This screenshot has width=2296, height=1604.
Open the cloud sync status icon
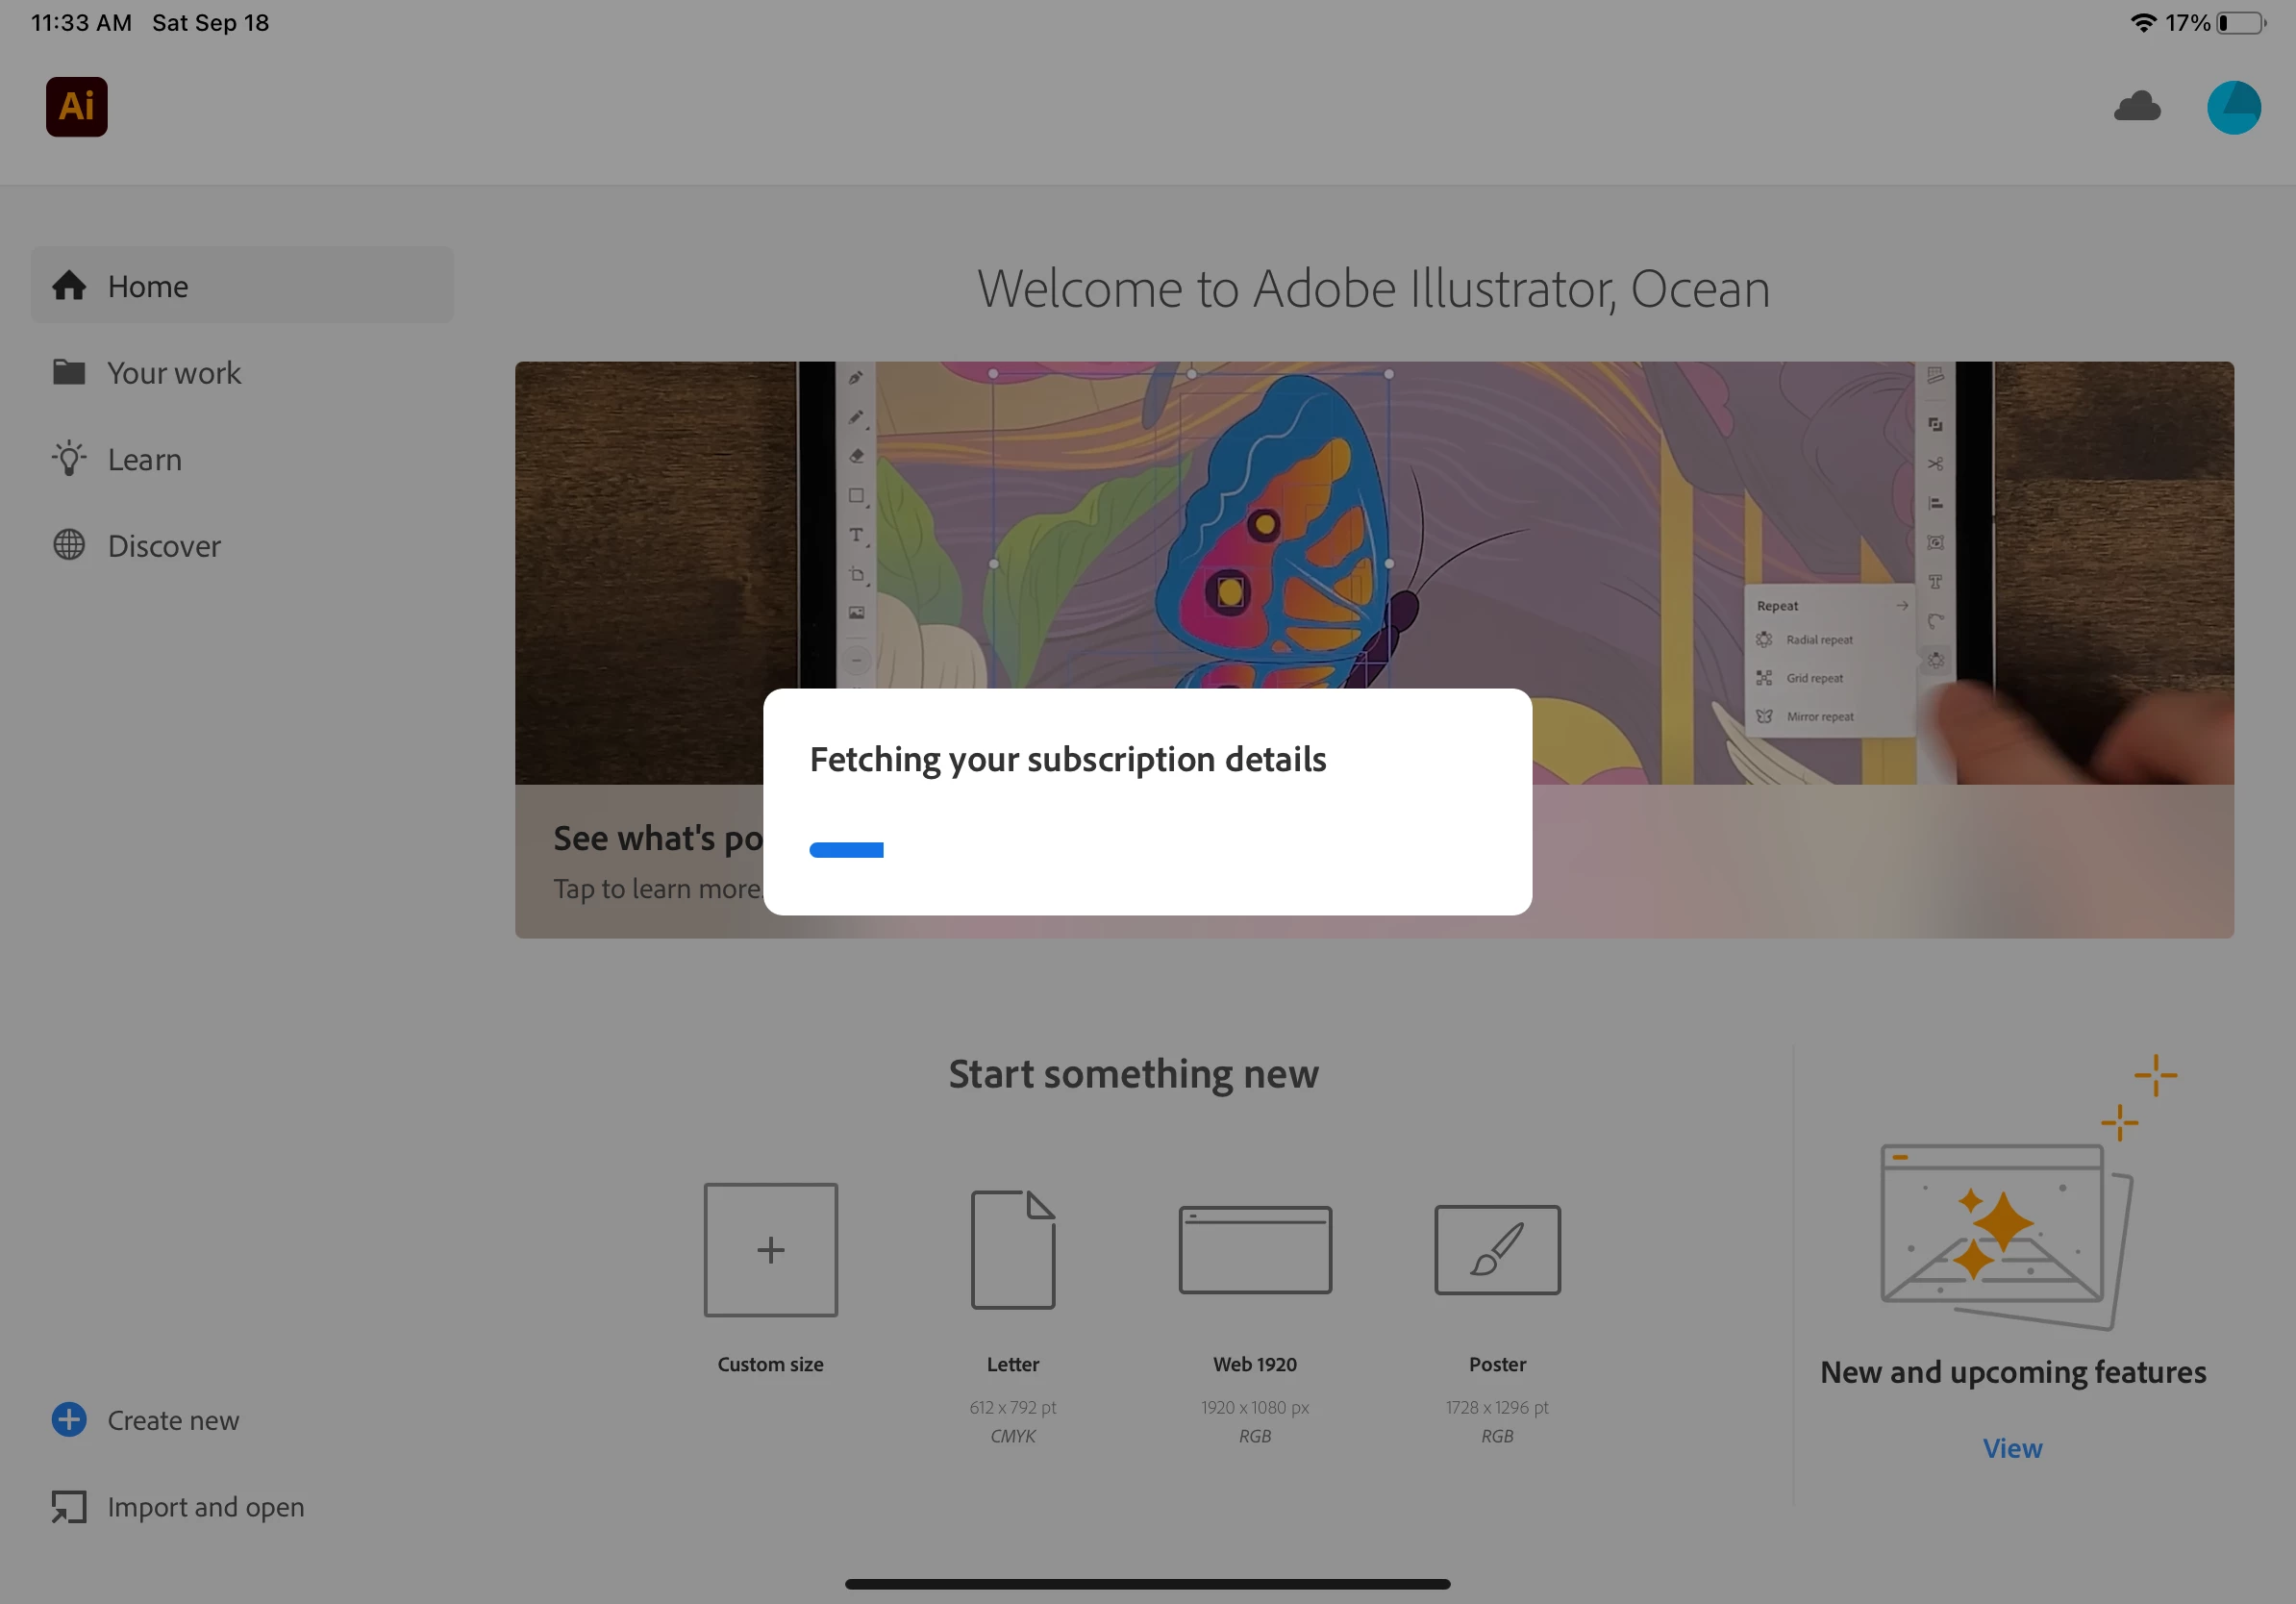pyautogui.click(x=2137, y=106)
